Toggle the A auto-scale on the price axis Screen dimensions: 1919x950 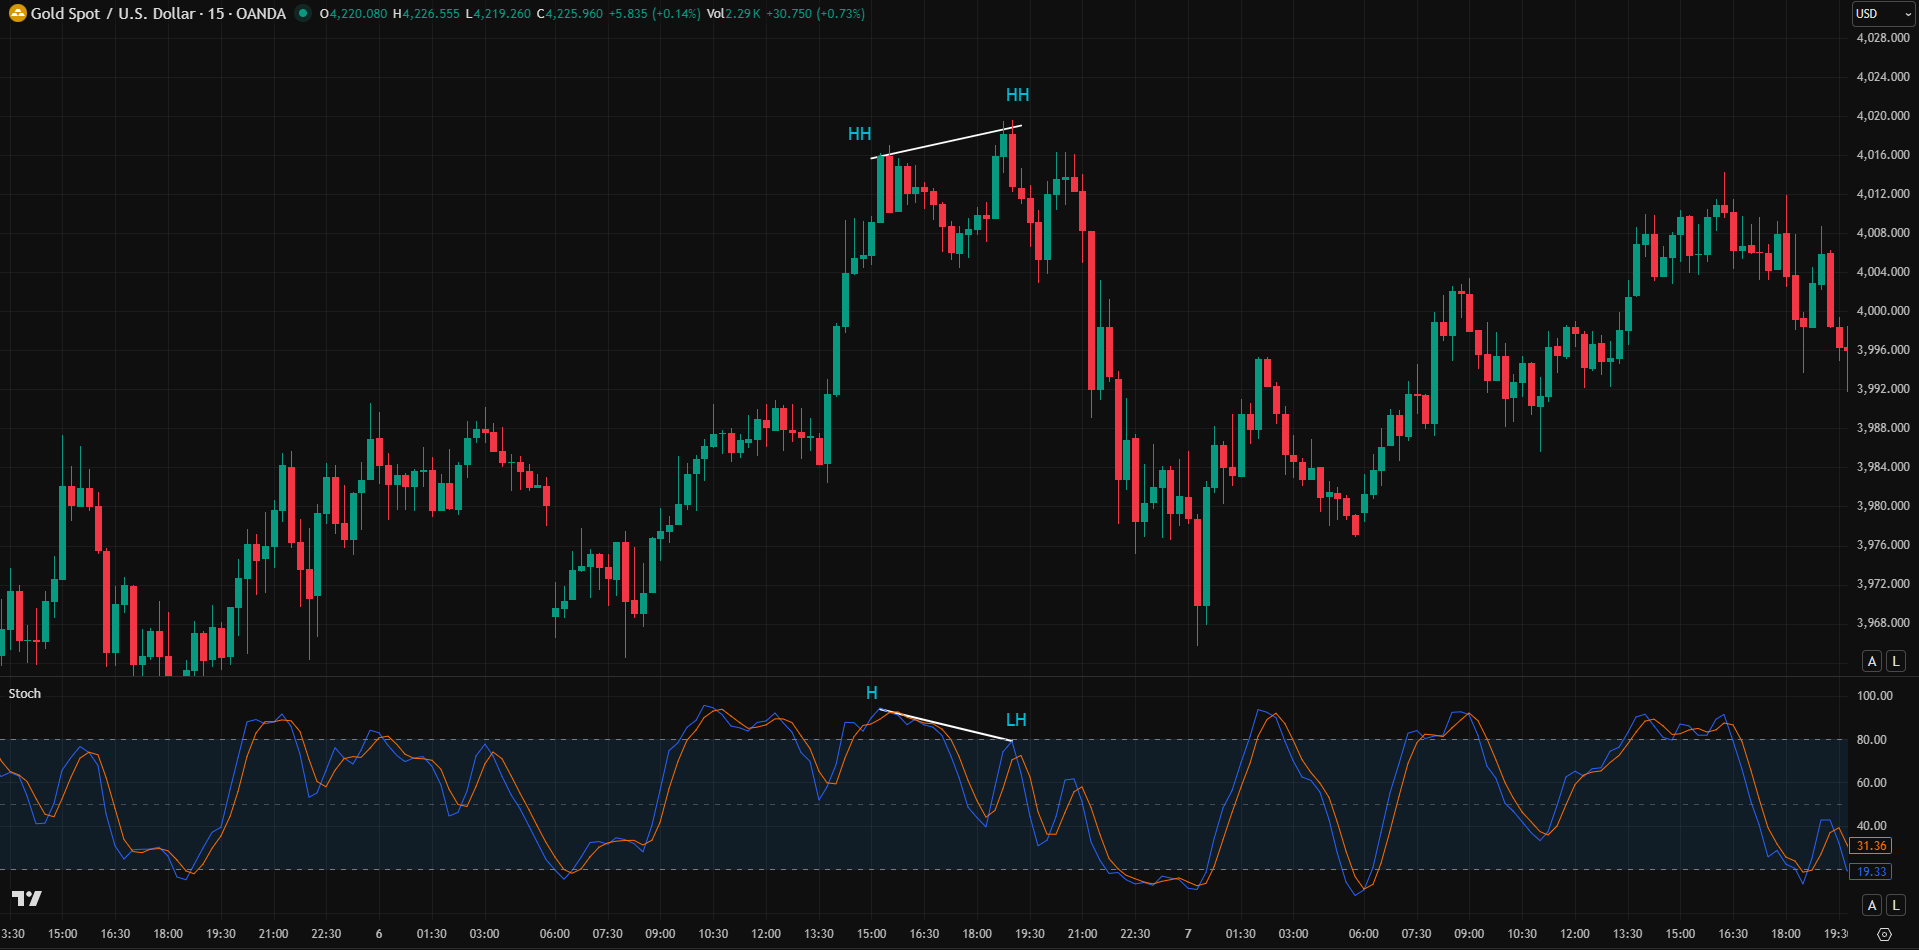[x=1871, y=661]
